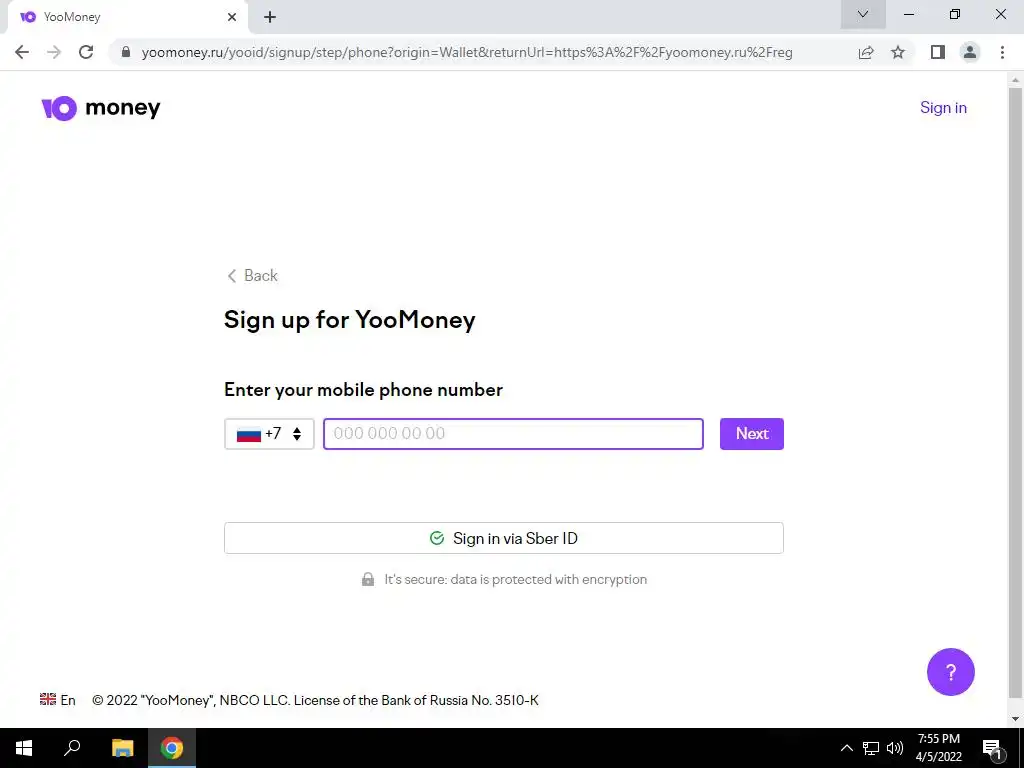Open the +7 country code selector

[269, 434]
